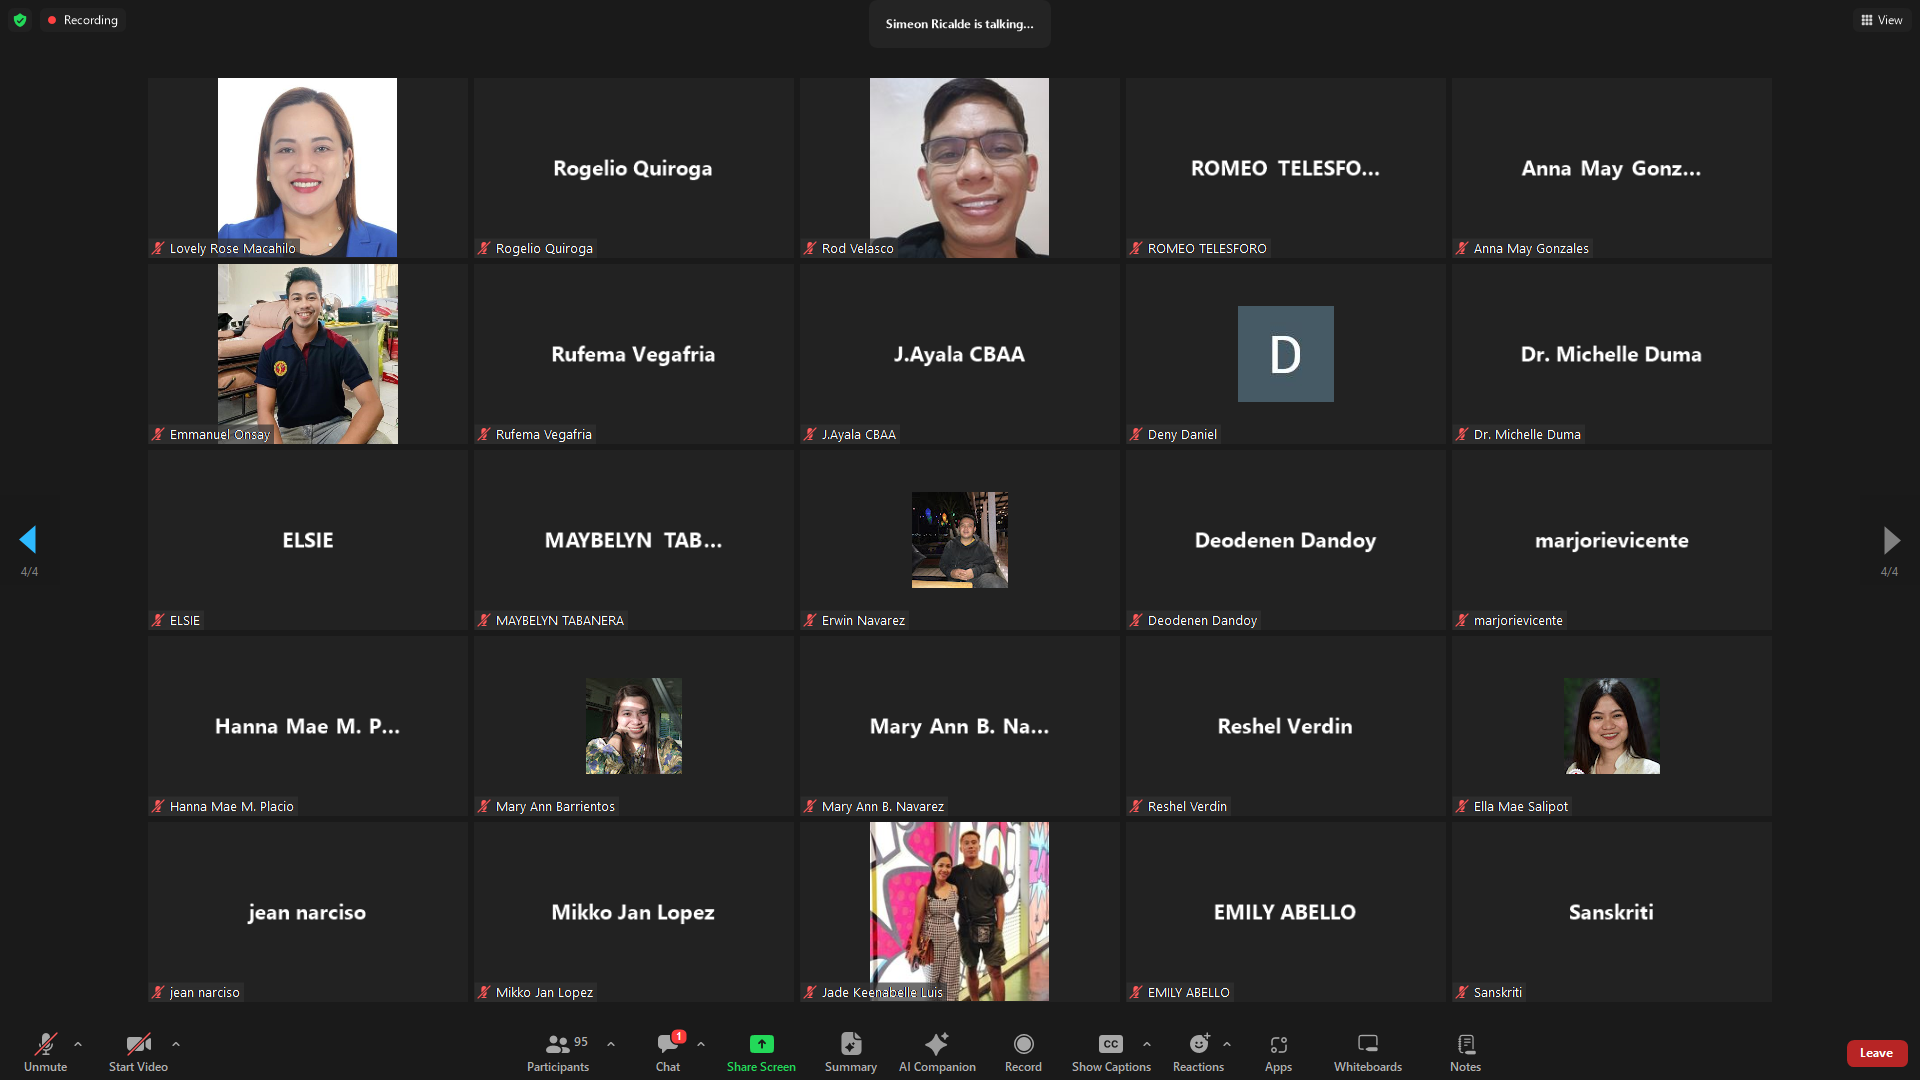Toggle Show Captions

coord(1111,1052)
